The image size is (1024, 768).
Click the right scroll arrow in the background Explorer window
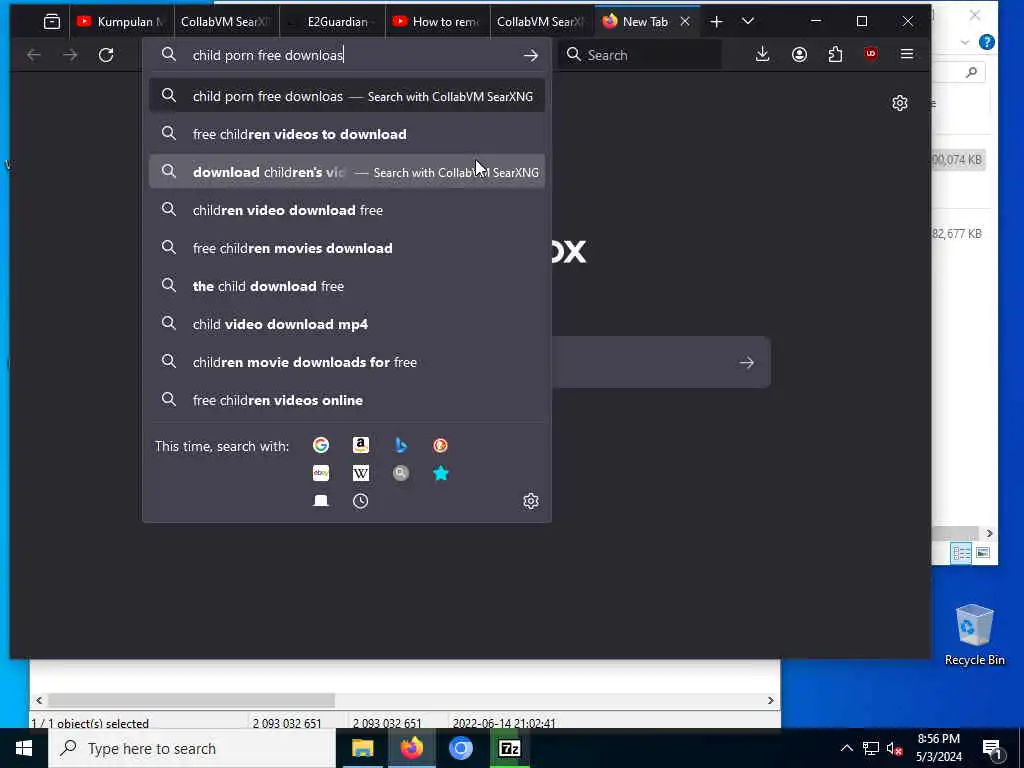[x=989, y=534]
